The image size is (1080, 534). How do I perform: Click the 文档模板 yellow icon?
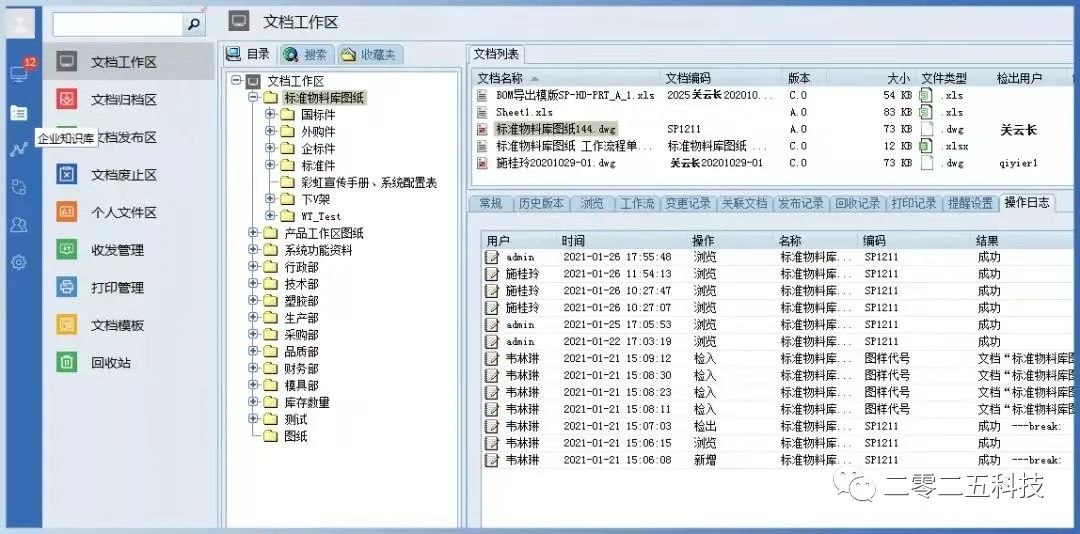(x=67, y=325)
